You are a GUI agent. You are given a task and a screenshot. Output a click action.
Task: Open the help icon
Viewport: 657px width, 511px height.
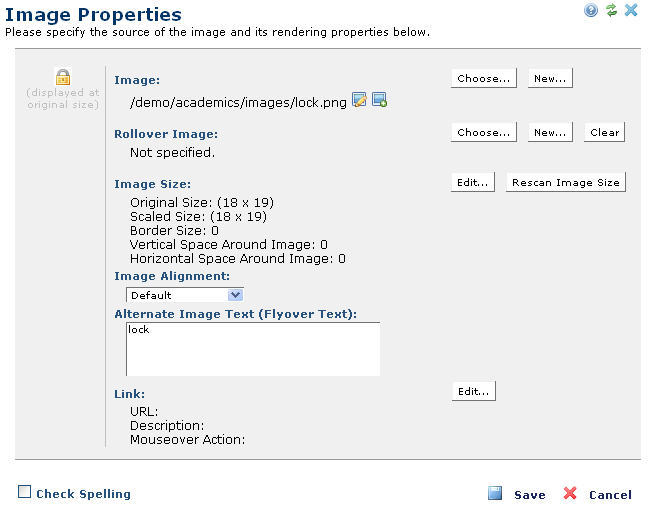point(591,10)
